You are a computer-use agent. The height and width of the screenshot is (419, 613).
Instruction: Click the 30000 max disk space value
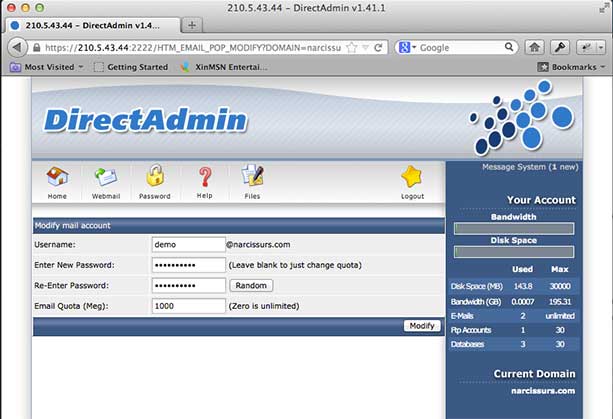coord(560,286)
